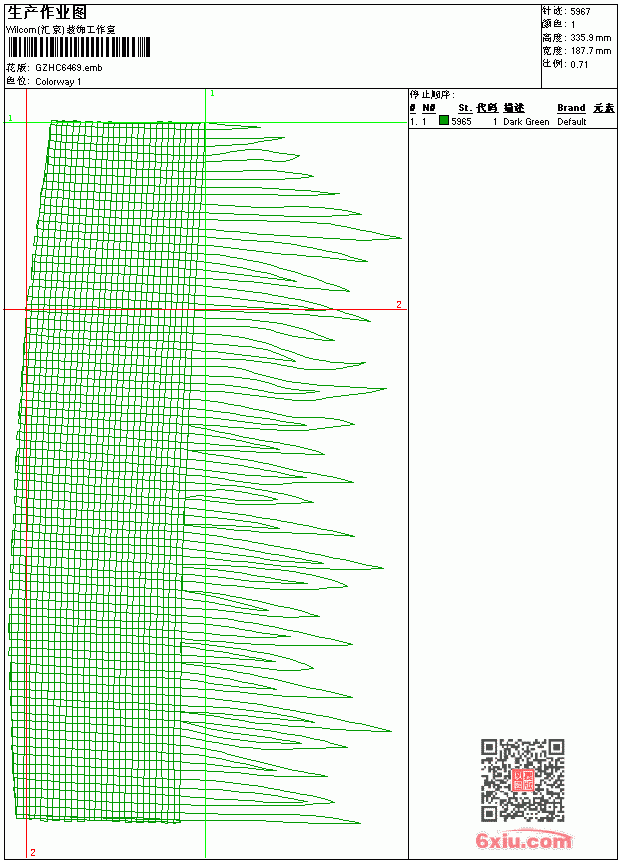Click the red marker 2 at crosshair right end
This screenshot has width=620, height=860.
click(399, 304)
